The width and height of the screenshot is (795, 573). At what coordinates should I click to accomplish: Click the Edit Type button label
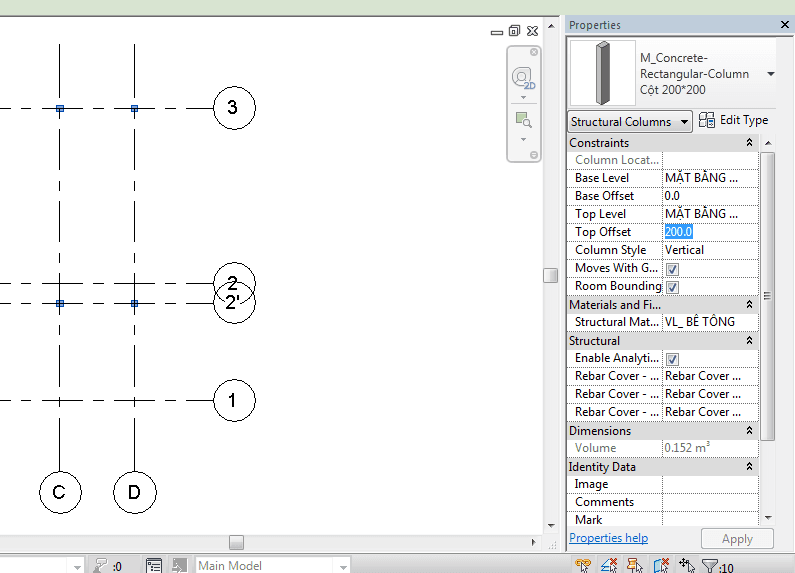pos(744,120)
